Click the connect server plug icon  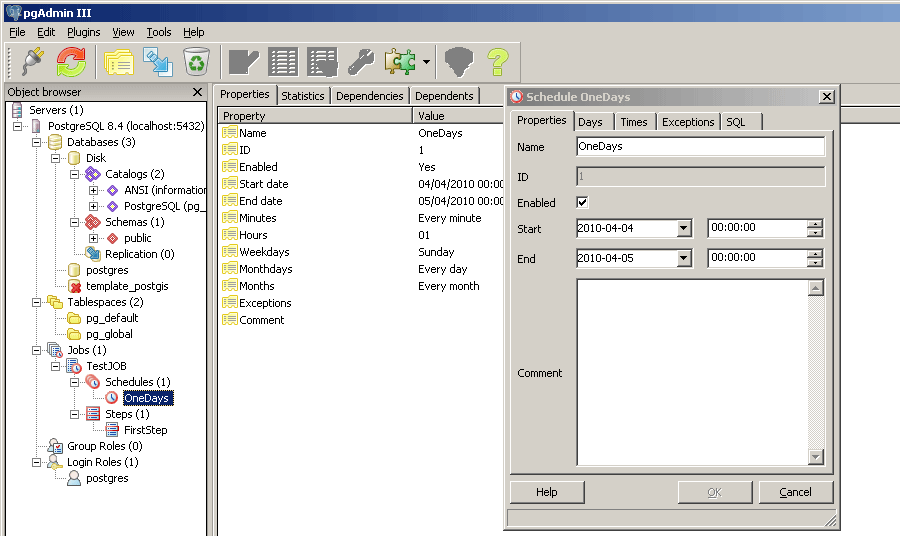[x=33, y=62]
